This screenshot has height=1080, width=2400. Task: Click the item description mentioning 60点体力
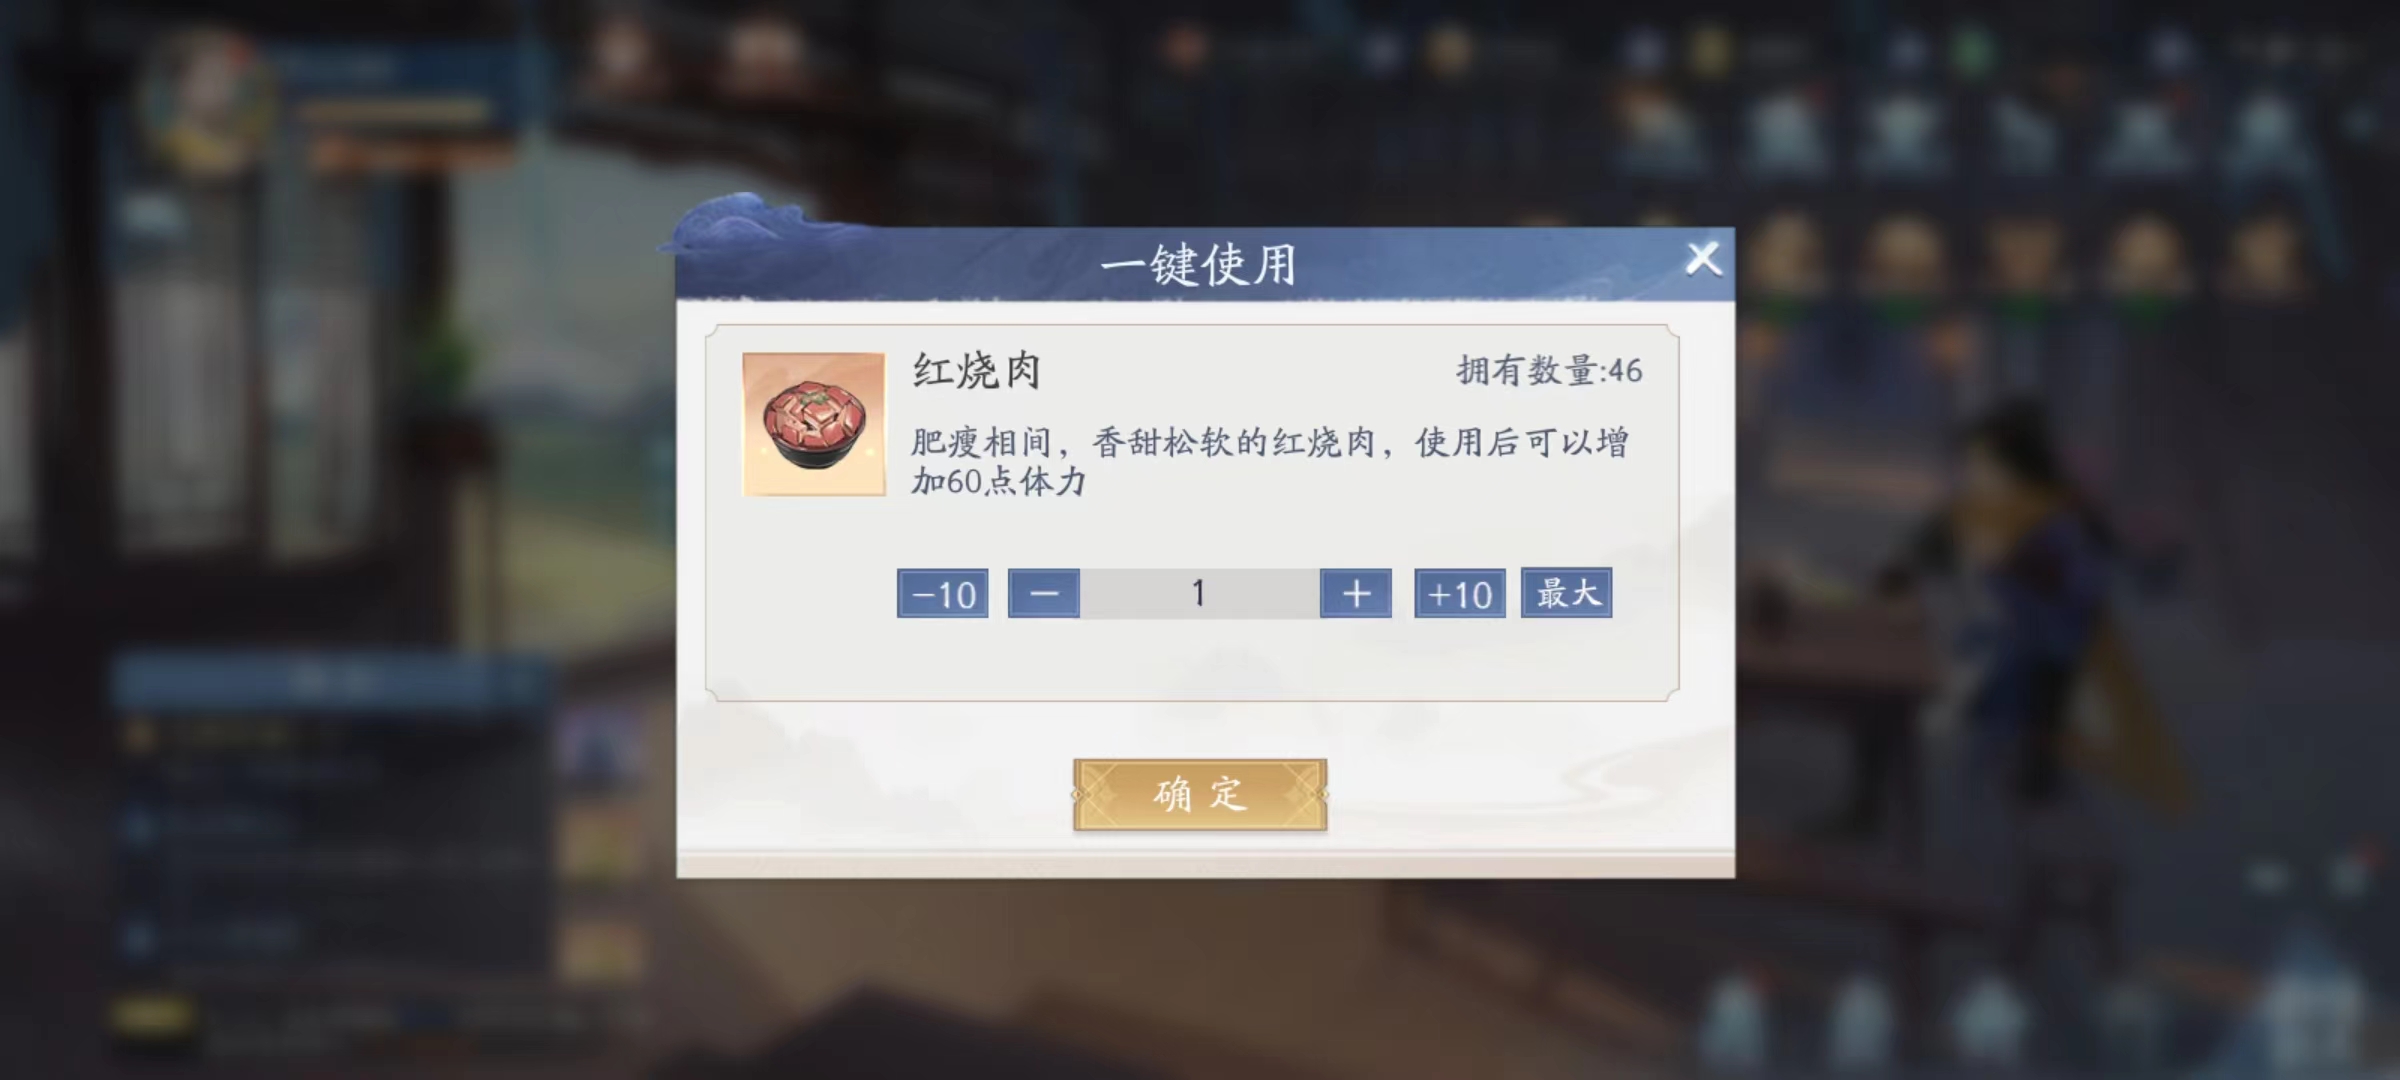pos(1270,461)
